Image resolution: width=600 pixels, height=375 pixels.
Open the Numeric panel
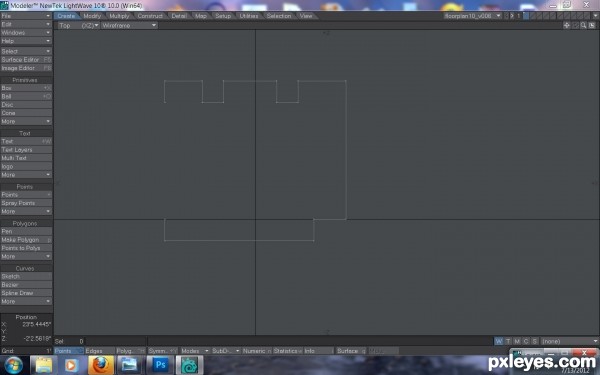click(x=257, y=351)
